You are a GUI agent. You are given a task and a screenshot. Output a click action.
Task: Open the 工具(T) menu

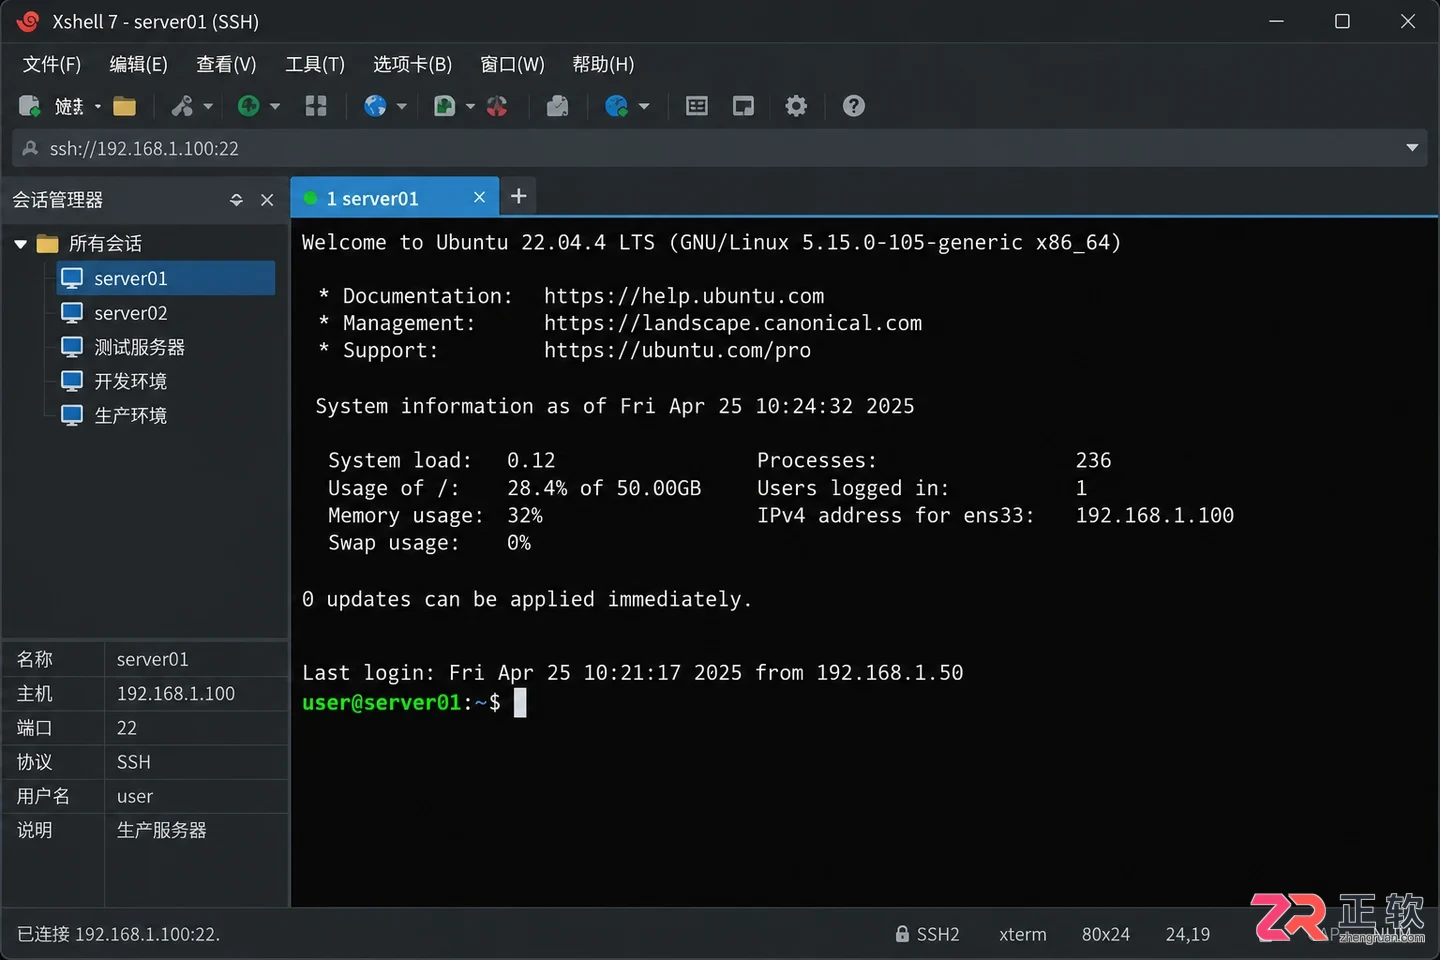coord(315,64)
